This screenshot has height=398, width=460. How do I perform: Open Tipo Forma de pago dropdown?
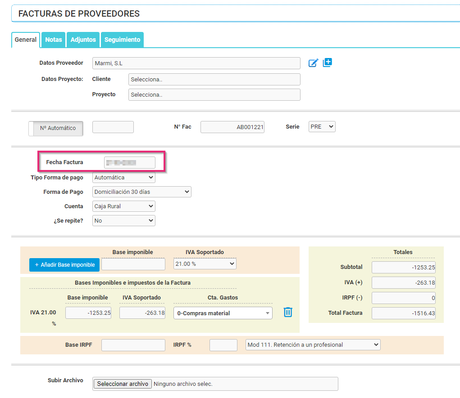pos(124,178)
